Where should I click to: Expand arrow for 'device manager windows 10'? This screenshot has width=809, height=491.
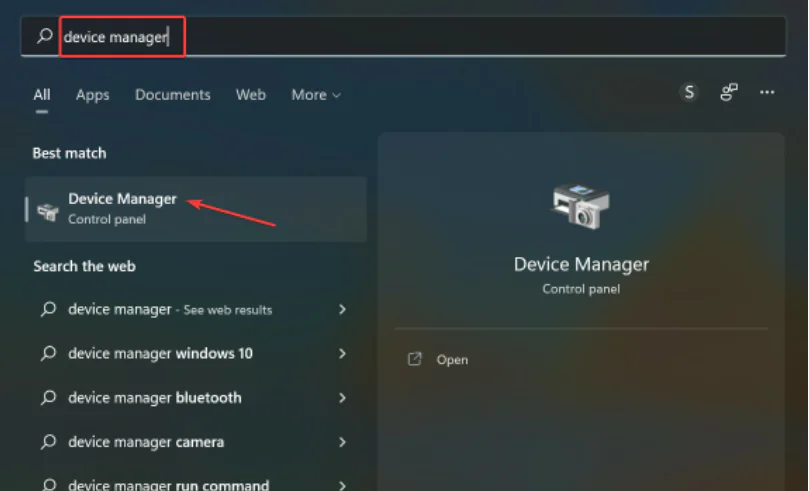342,353
